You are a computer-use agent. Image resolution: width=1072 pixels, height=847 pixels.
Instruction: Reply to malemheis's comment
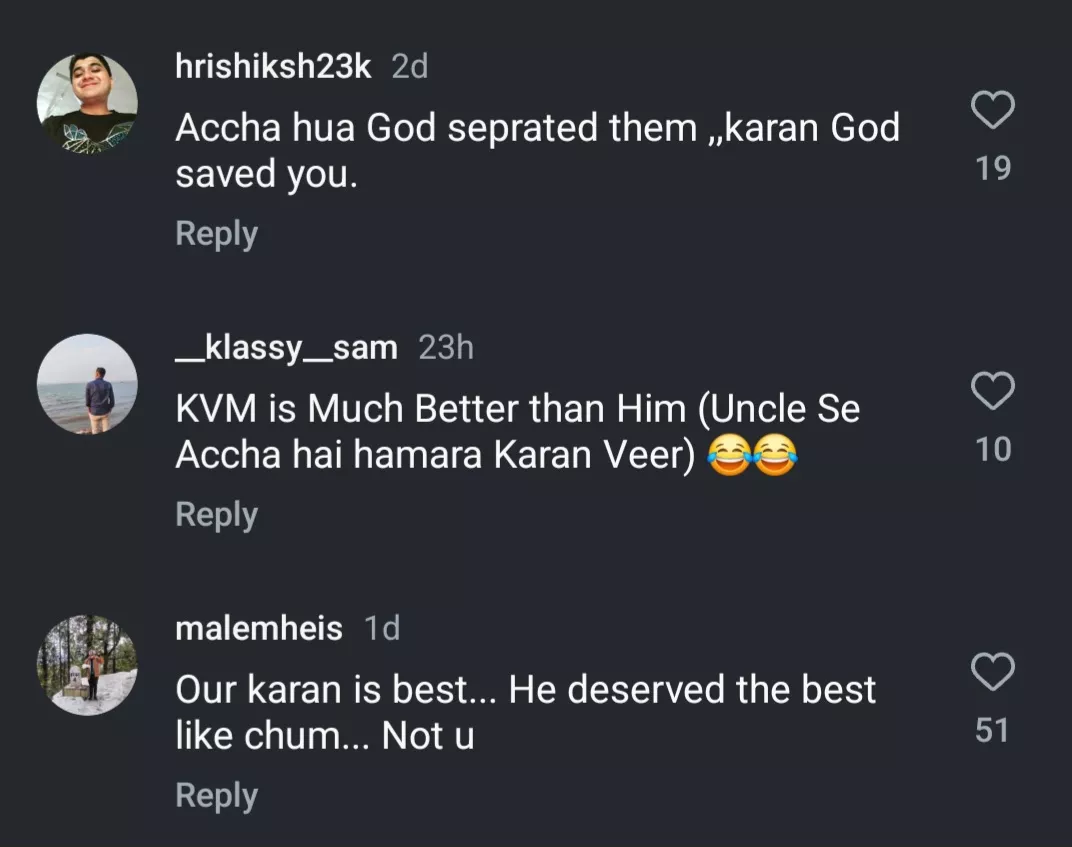pos(216,796)
